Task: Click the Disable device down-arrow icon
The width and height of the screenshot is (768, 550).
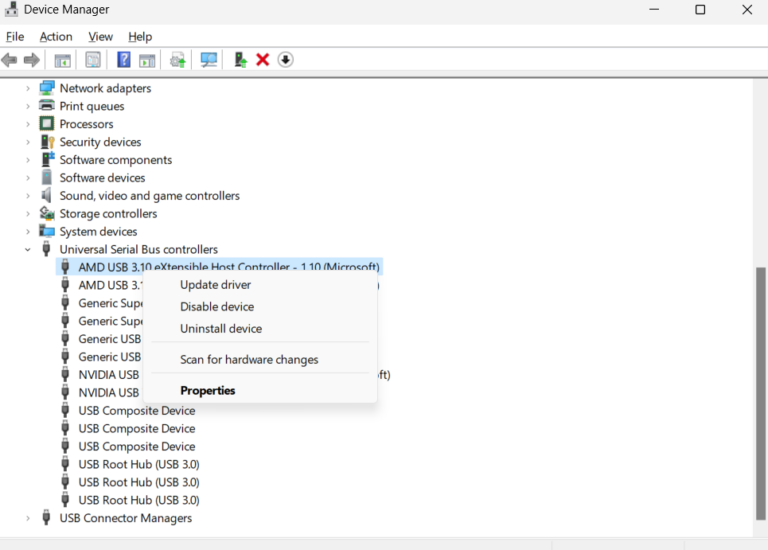Action: click(x=285, y=60)
